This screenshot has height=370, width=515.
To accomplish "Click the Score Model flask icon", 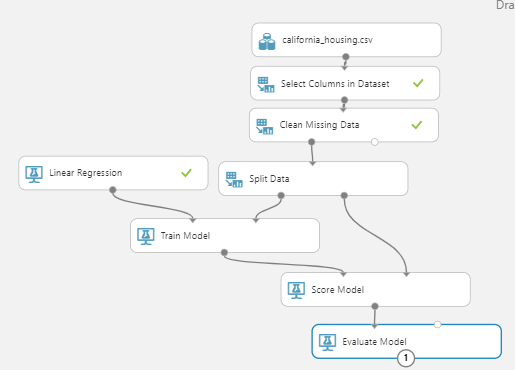I will [x=296, y=290].
